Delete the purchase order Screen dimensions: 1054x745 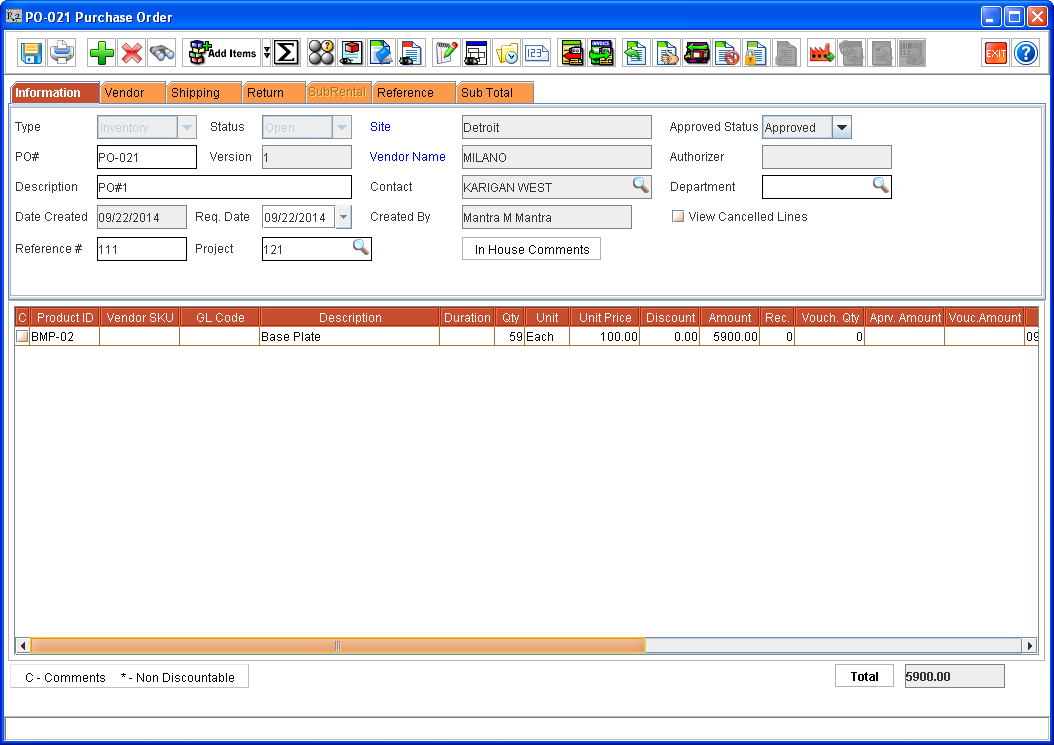pos(132,52)
